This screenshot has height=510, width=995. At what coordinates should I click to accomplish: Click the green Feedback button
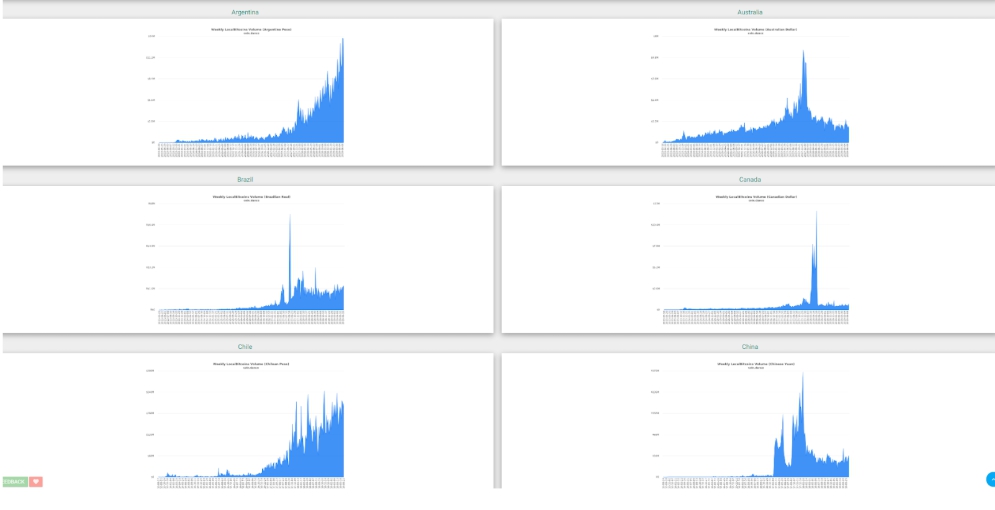point(15,482)
